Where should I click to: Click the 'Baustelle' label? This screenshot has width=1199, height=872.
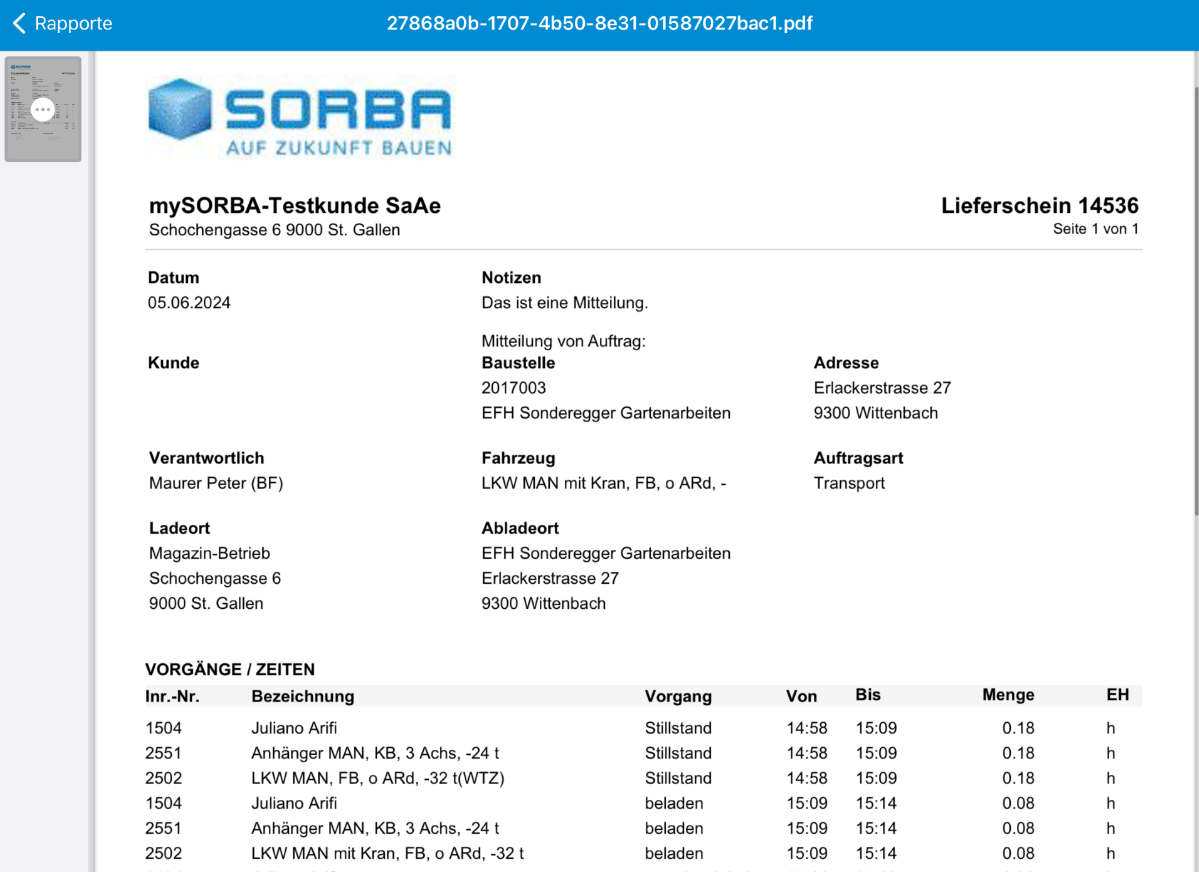coord(518,363)
